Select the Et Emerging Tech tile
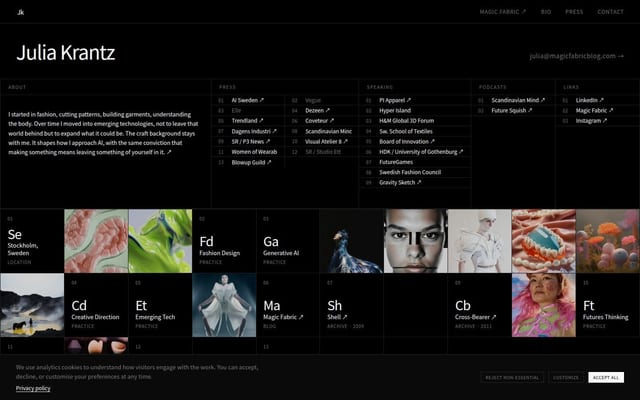Image resolution: width=640 pixels, height=400 pixels. 160,305
